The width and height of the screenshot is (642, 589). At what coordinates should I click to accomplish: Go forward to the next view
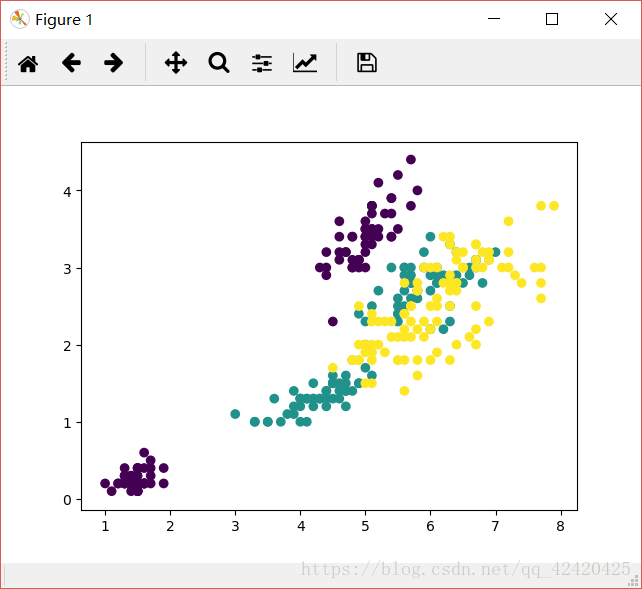pyautogui.click(x=113, y=63)
